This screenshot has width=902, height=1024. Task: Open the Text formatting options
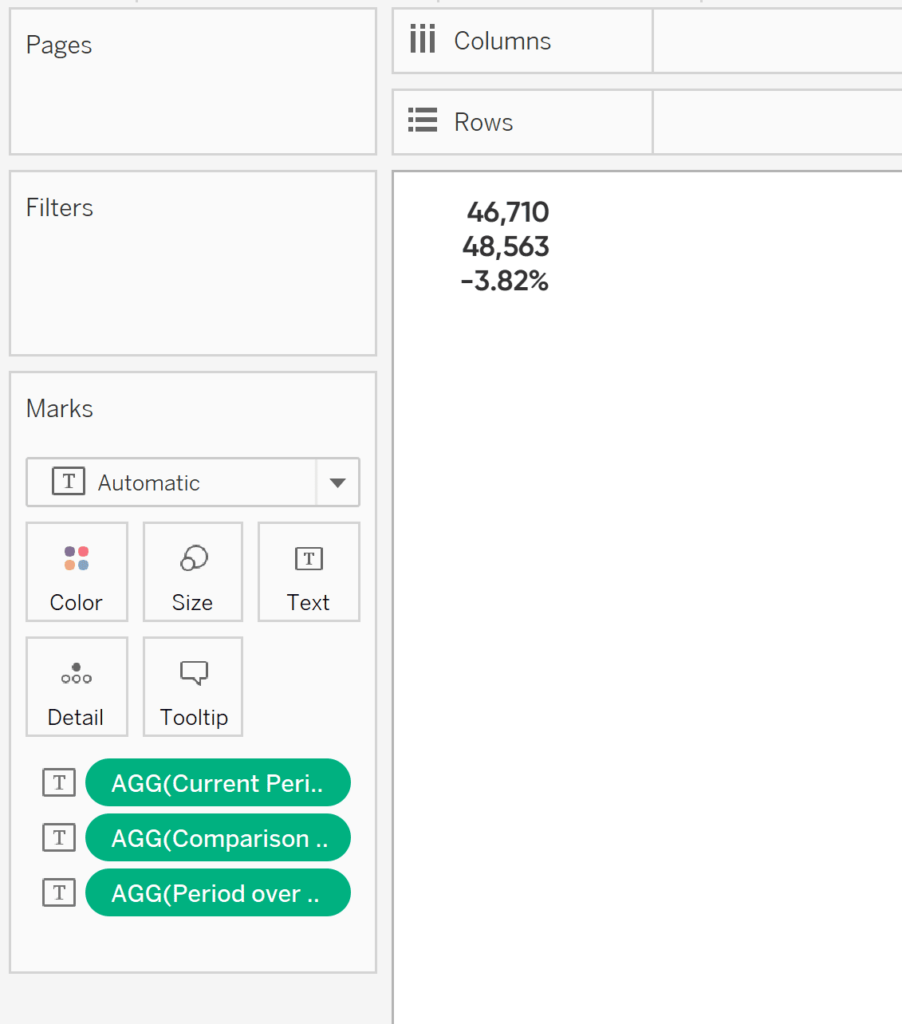pos(308,571)
